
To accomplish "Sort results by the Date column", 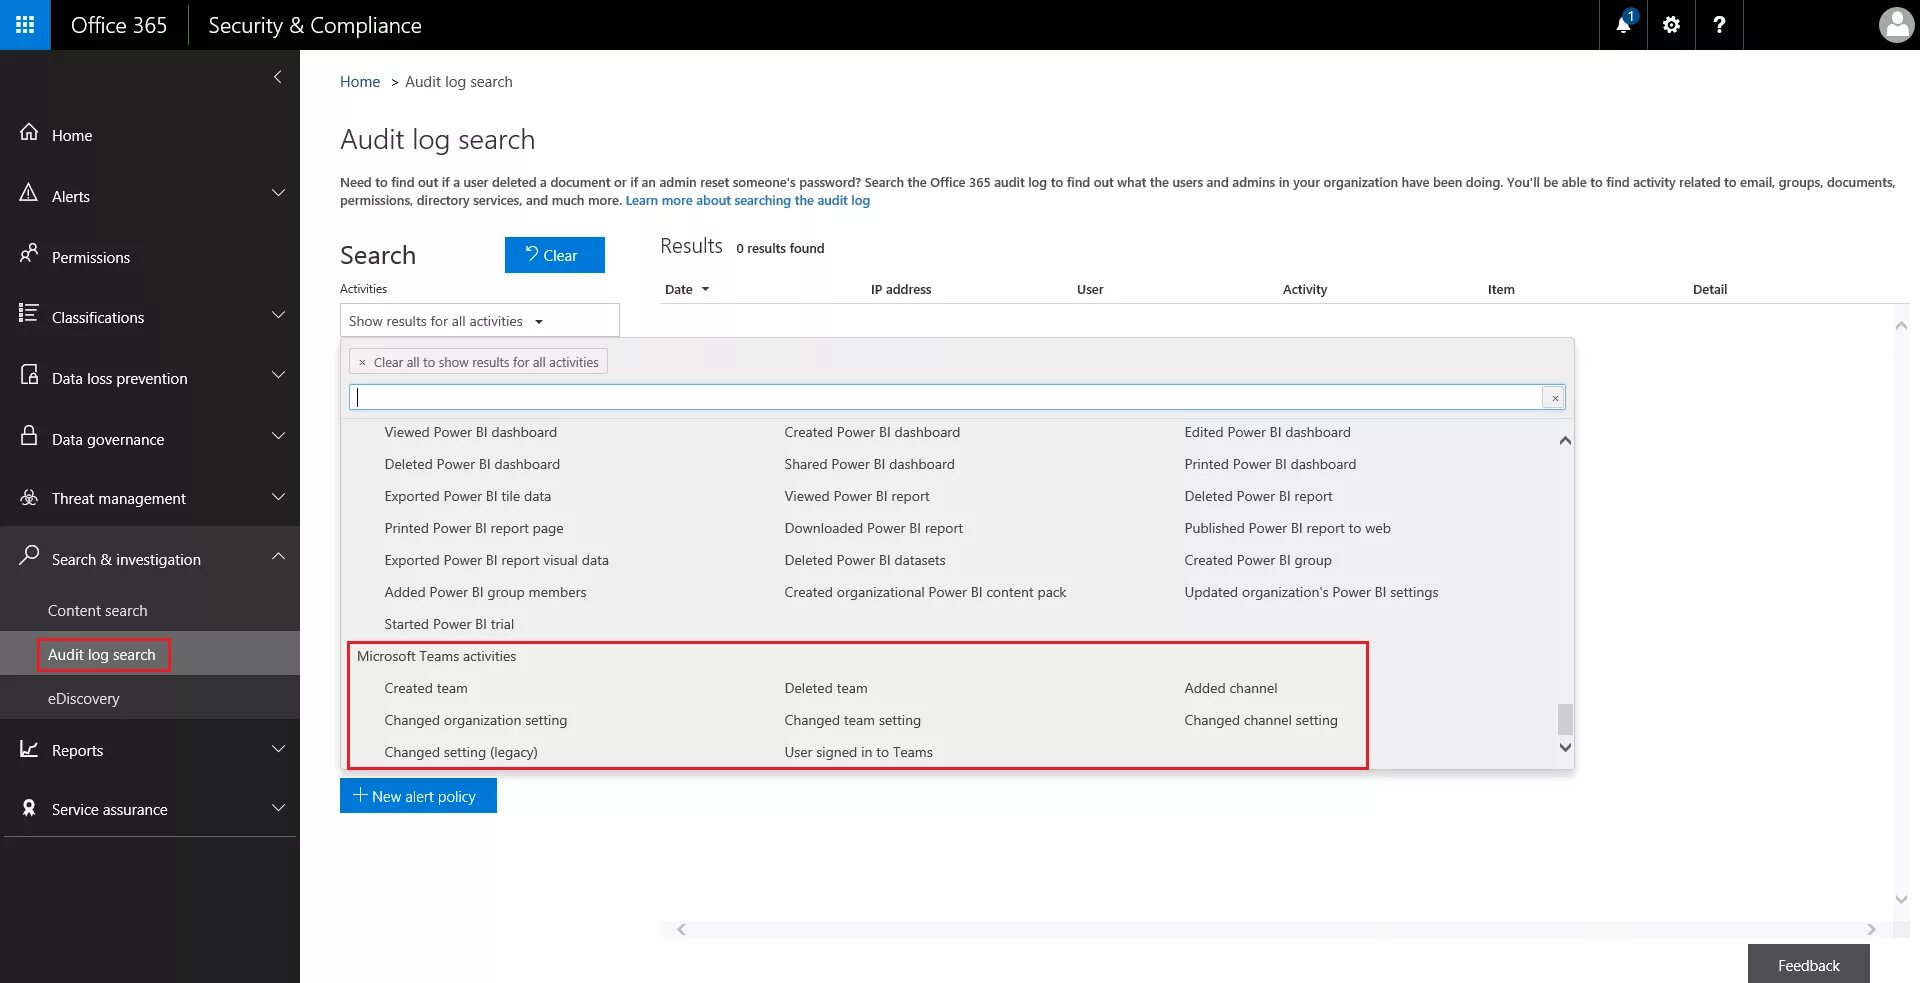I will point(686,289).
